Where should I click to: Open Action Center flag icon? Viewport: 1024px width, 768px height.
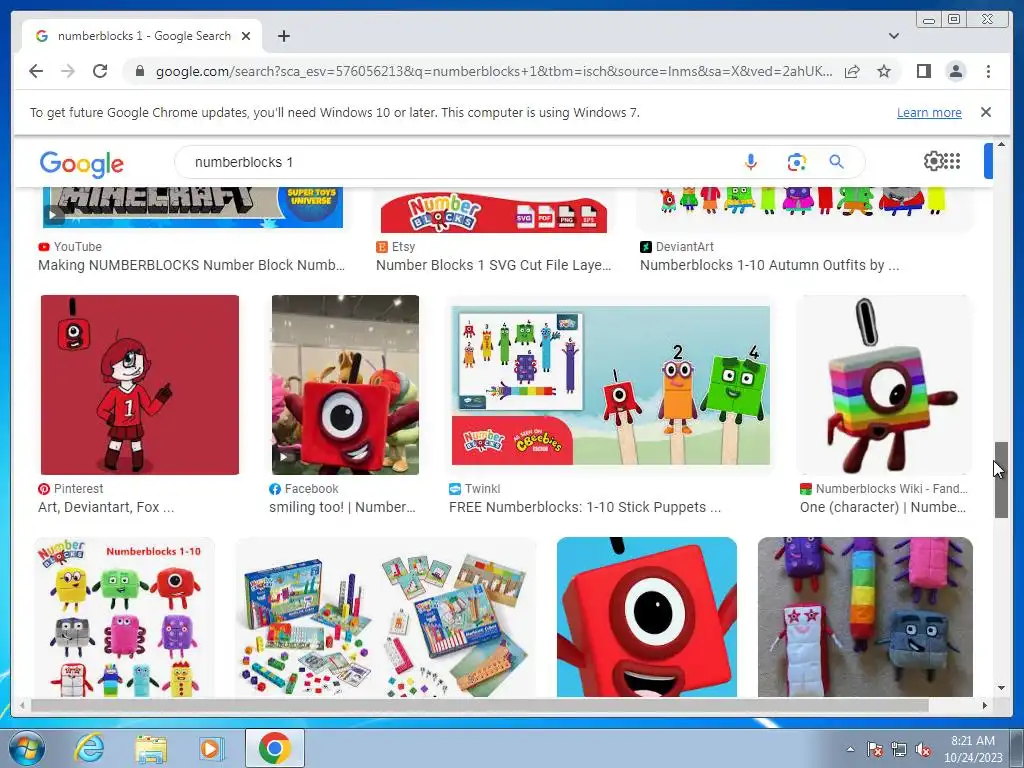[874, 749]
